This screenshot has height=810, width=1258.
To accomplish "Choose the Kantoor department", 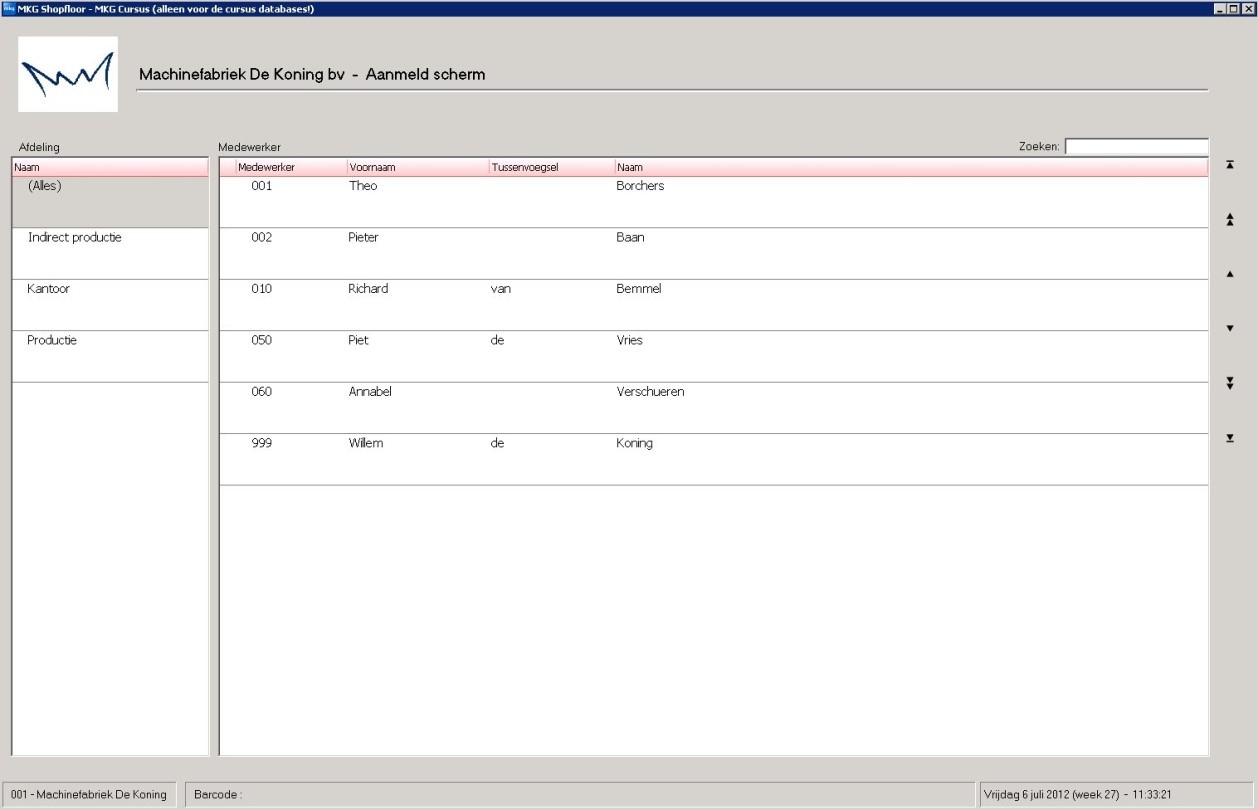I will 110,305.
